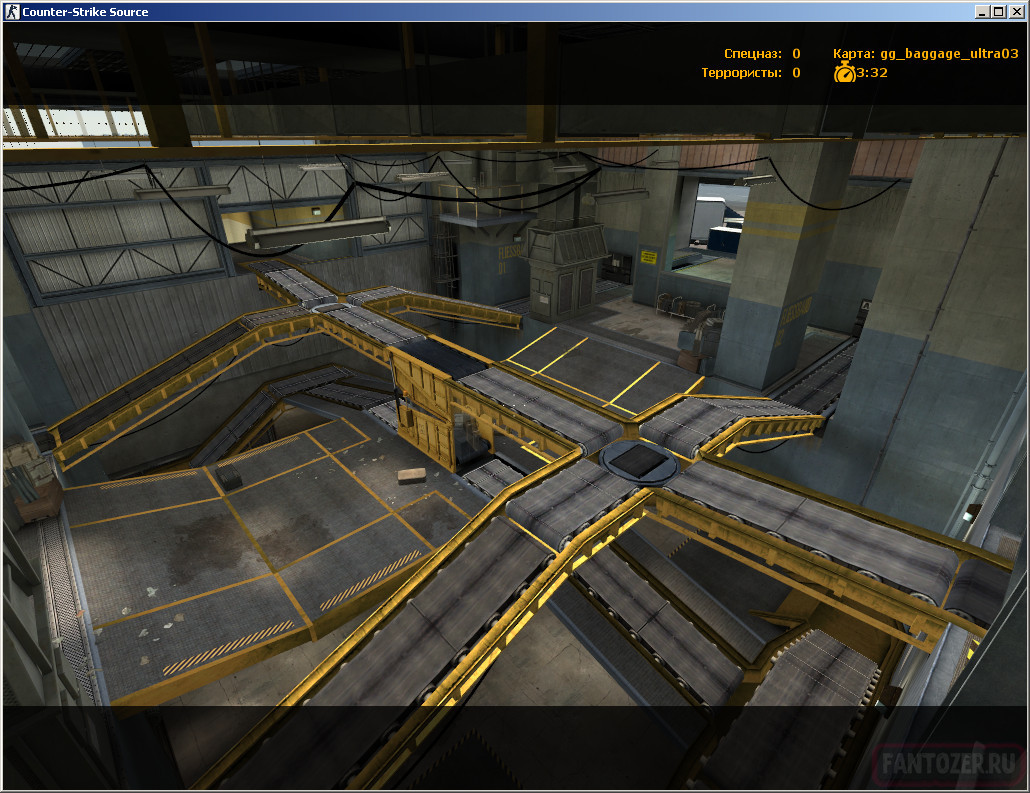Select the Террористы team counter showing 0
The height and width of the screenshot is (793, 1030).
795,71
